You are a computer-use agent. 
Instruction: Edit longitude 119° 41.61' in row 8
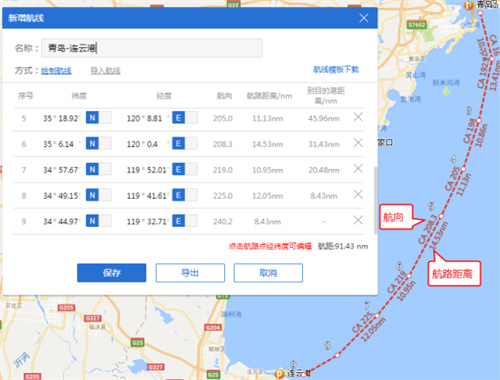coord(147,196)
